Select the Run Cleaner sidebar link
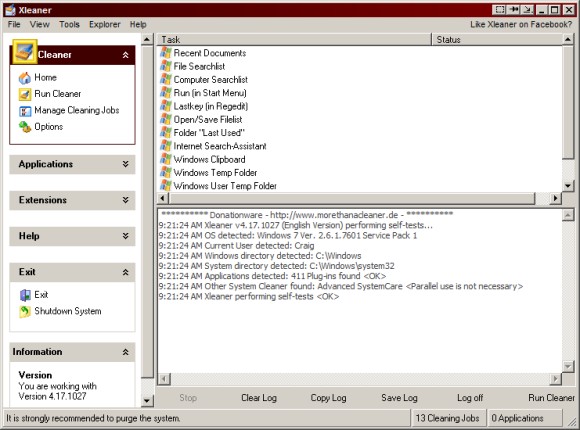 (x=58, y=94)
